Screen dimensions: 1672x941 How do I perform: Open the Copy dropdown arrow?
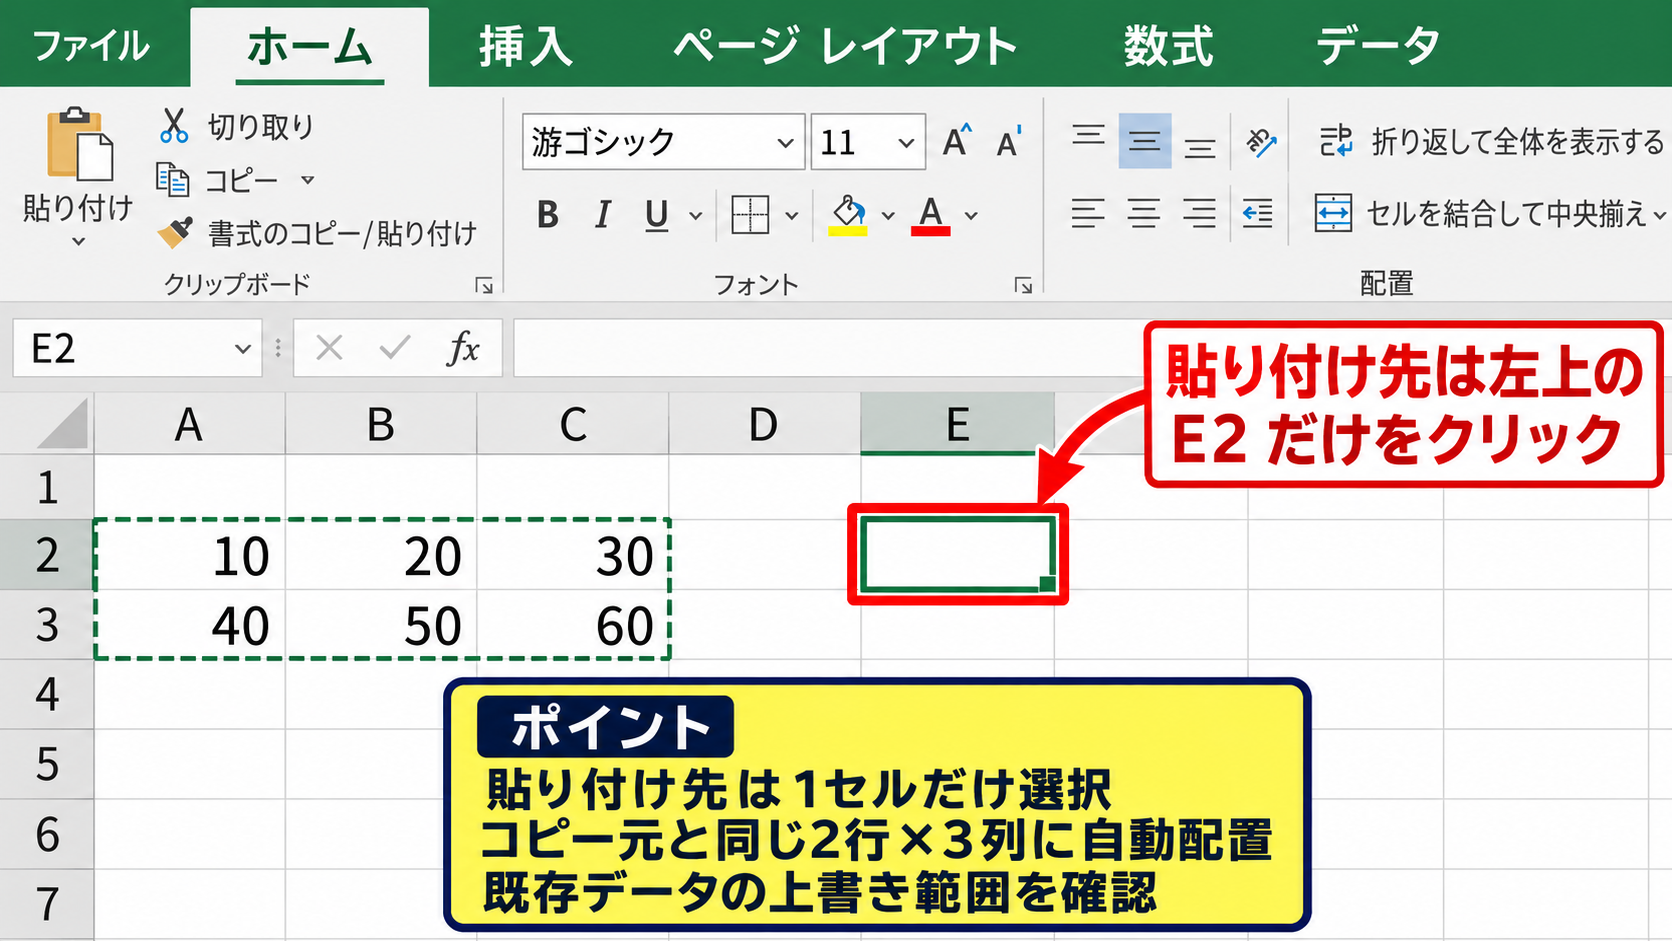(x=307, y=181)
